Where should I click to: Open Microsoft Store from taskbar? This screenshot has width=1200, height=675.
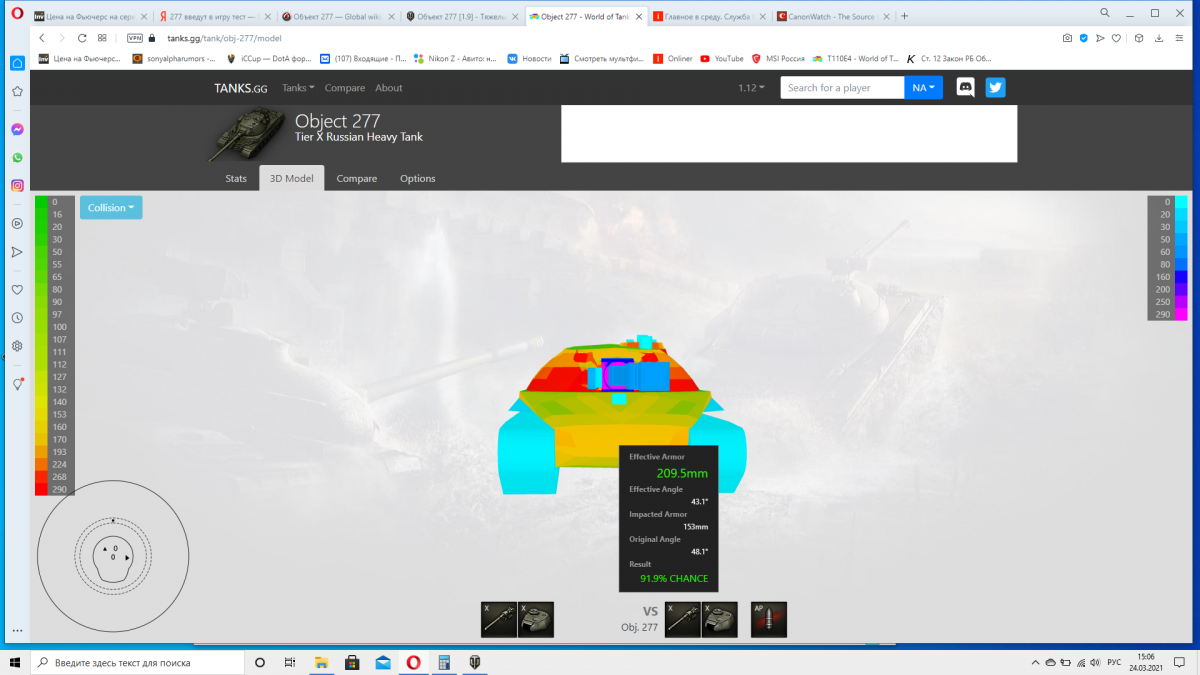click(352, 662)
